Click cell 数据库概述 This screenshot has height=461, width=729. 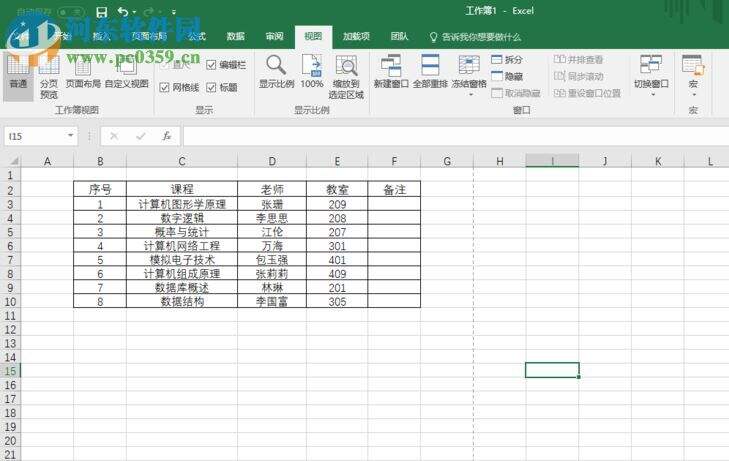pos(182,288)
